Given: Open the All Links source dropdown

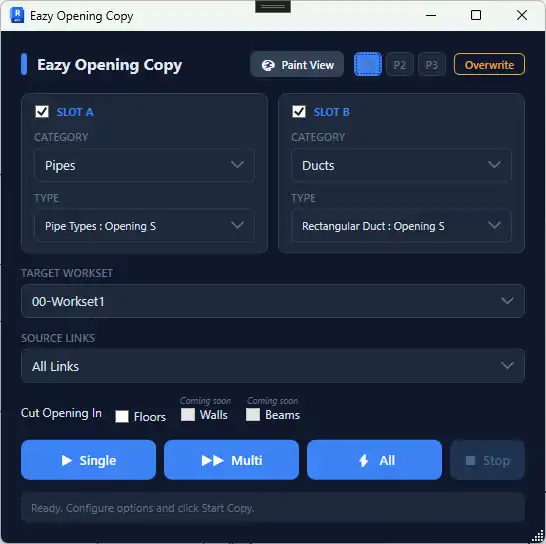Looking at the screenshot, I should pos(273,366).
